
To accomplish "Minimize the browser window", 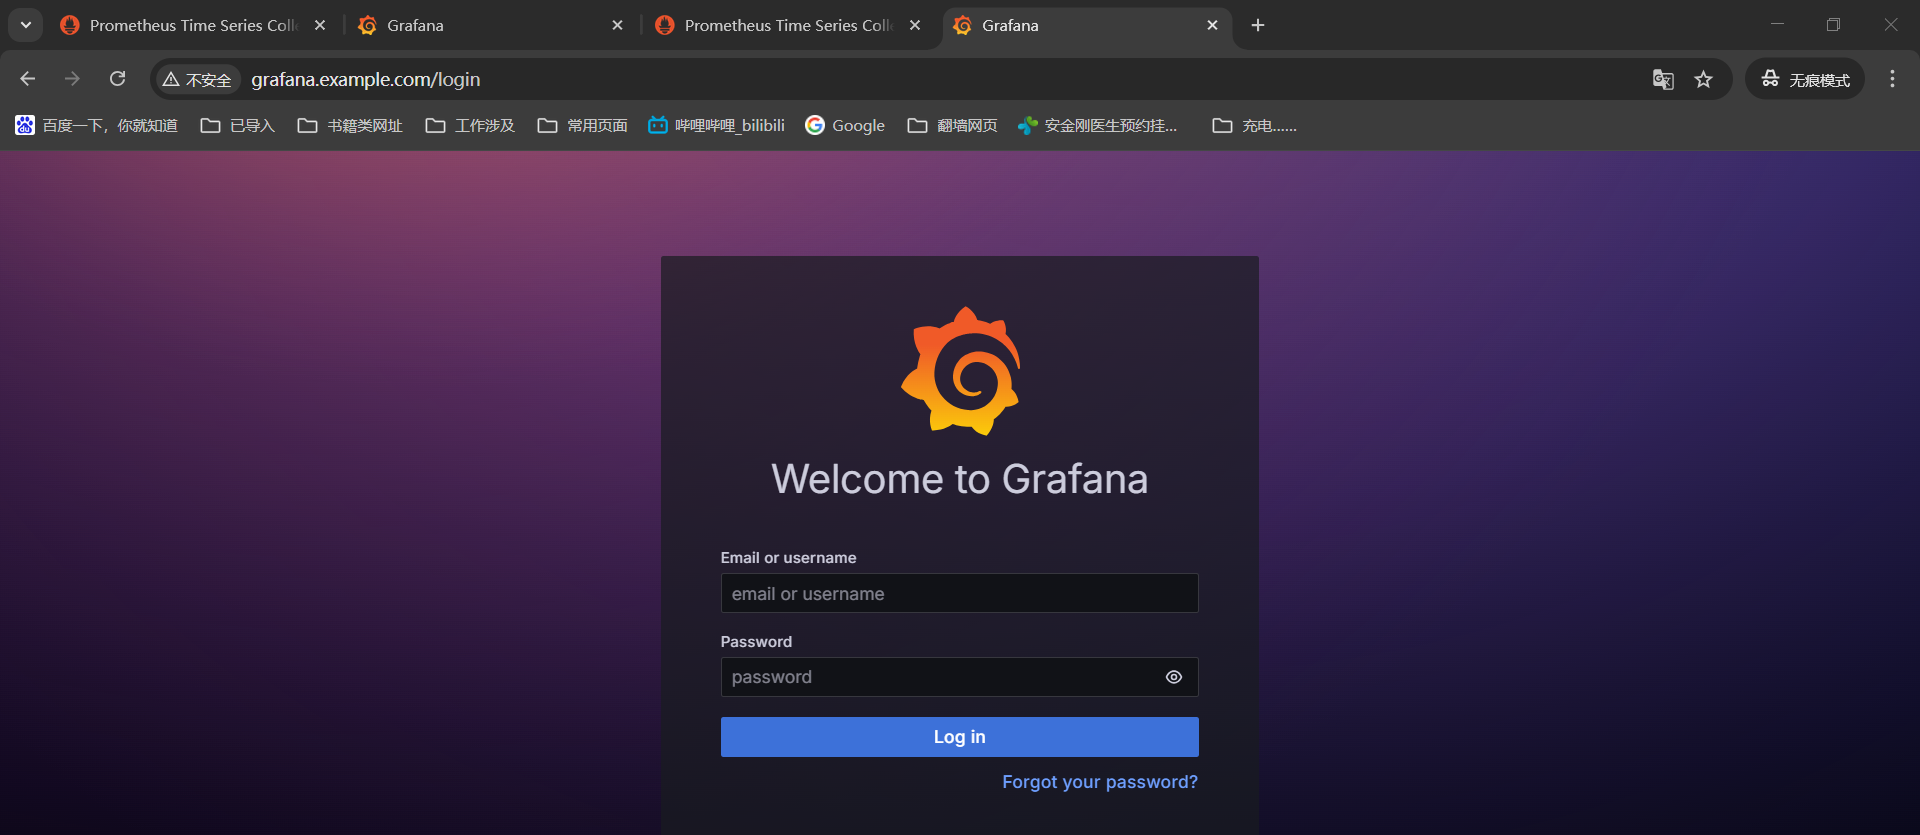I will coord(1777,24).
